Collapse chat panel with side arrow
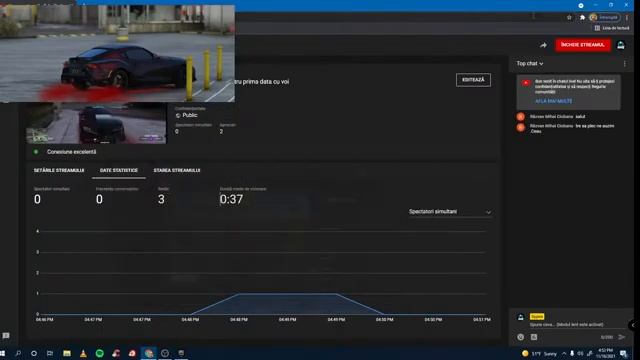This screenshot has height=360, width=640. pos(633,325)
